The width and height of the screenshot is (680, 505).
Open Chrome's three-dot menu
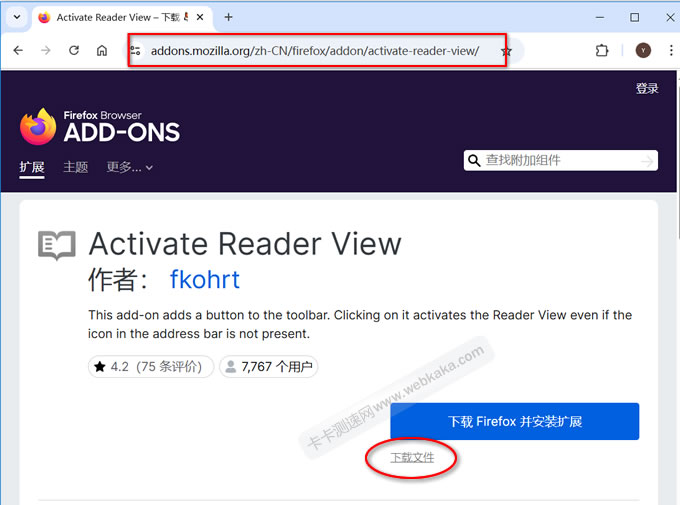click(667, 51)
